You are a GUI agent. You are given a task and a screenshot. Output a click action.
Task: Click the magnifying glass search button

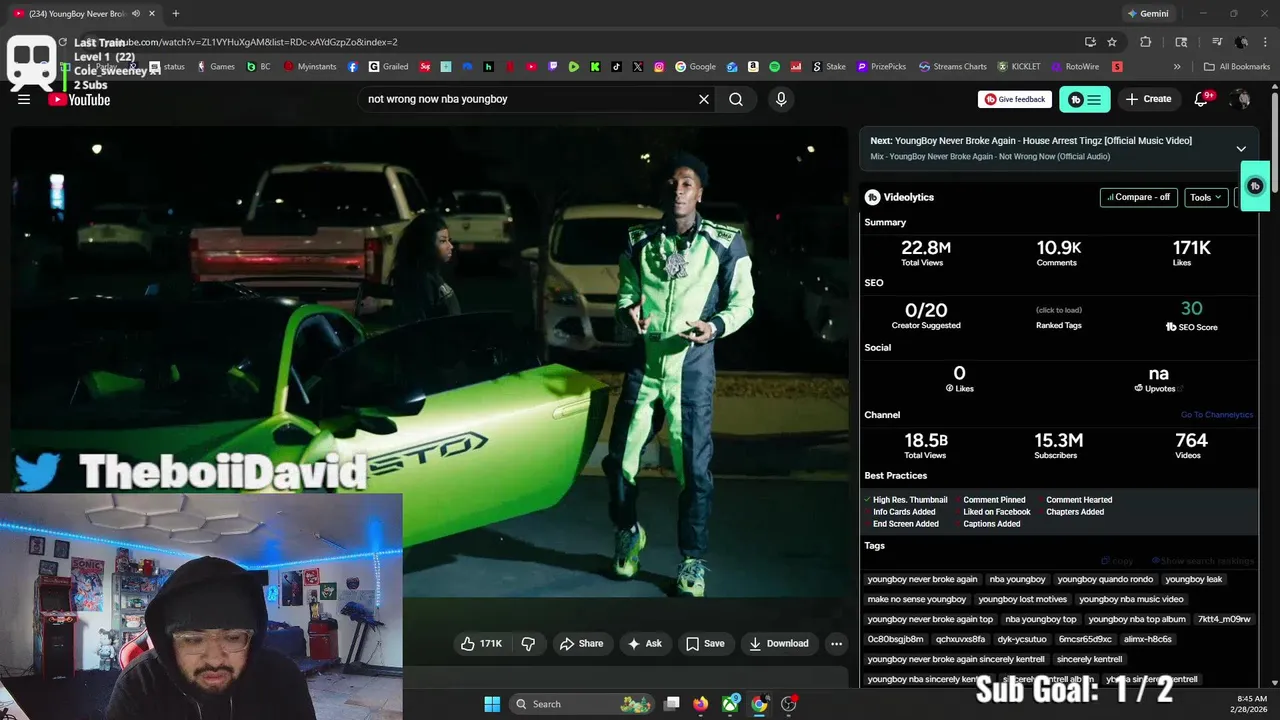tap(736, 99)
